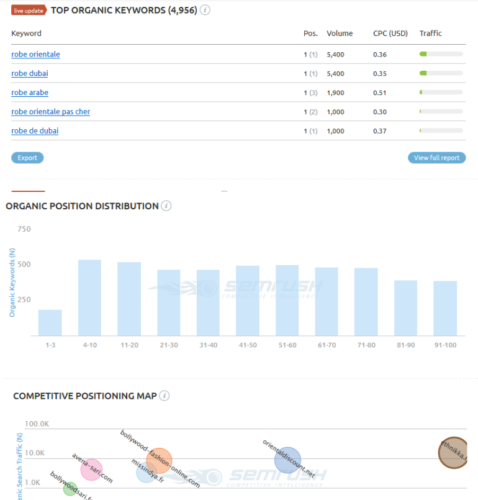Click info icon beside Top Organic Keywords
The image size is (478, 500).
[205, 10]
